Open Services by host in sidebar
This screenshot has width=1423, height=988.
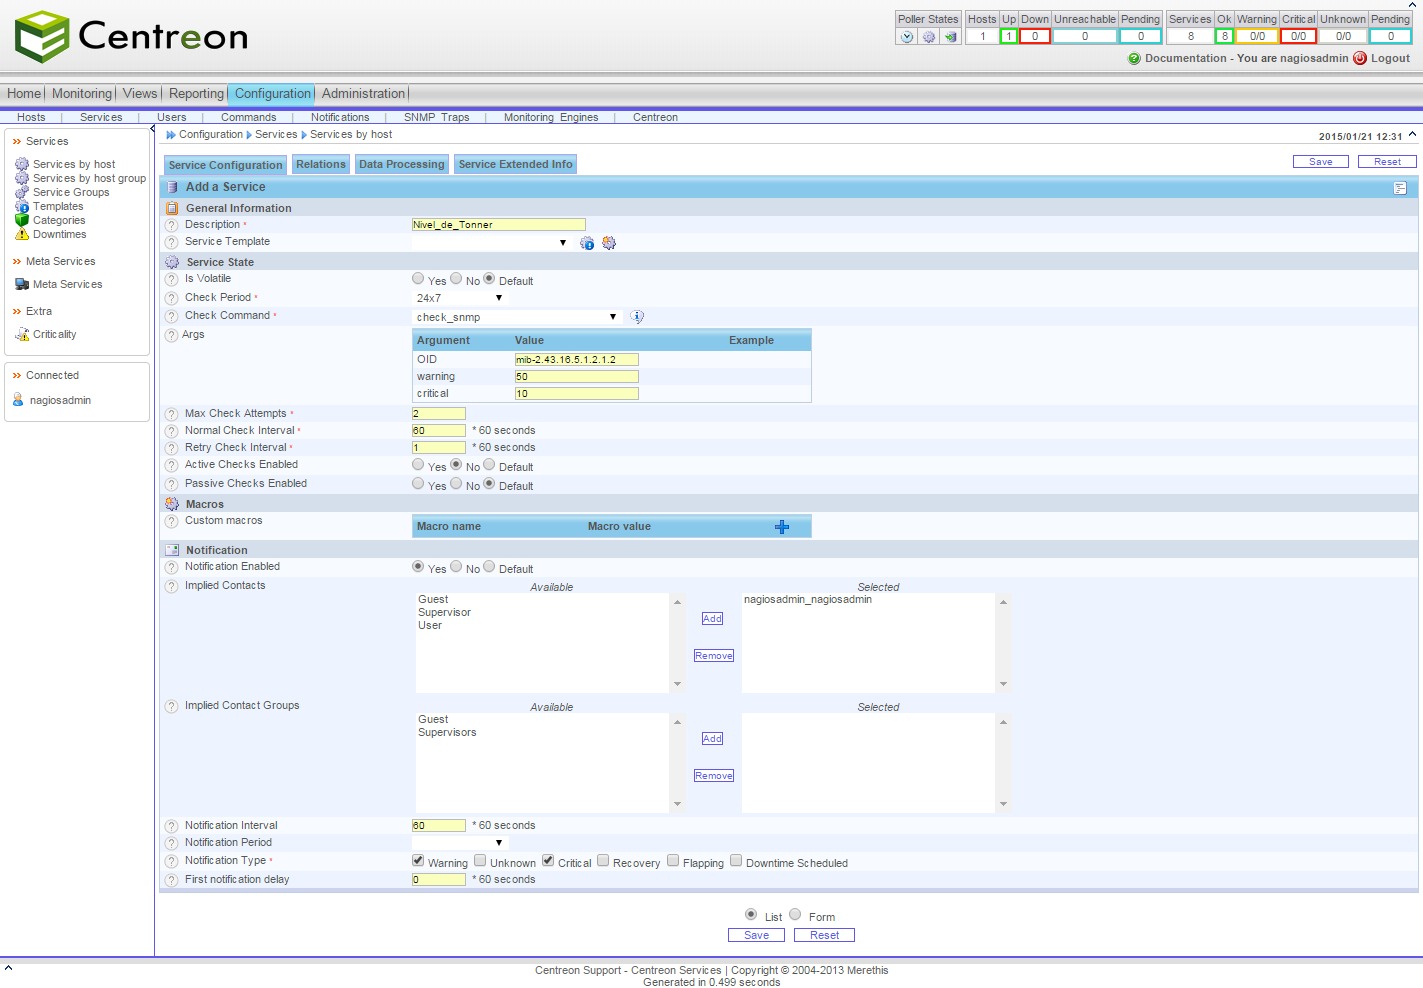click(x=74, y=164)
